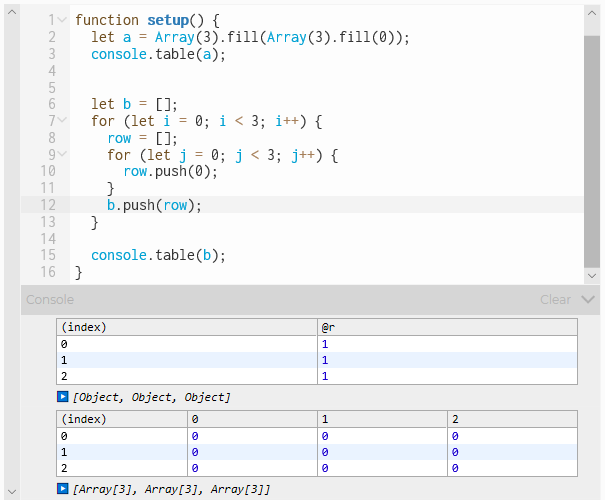Collapse the inner for loop fold arrow on line 9
The image size is (605, 500).
coord(62,154)
